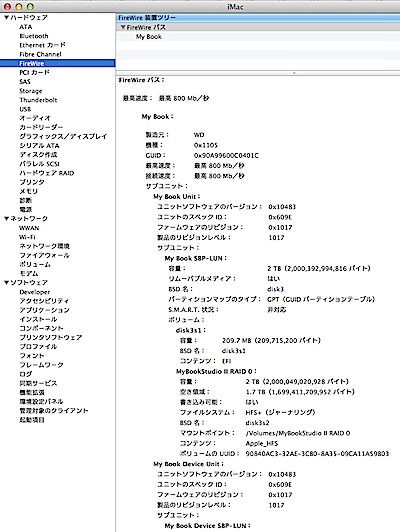Screen dimensions: 400x532
Task: Open Thunderbolt hardware info
Action: click(x=38, y=100)
